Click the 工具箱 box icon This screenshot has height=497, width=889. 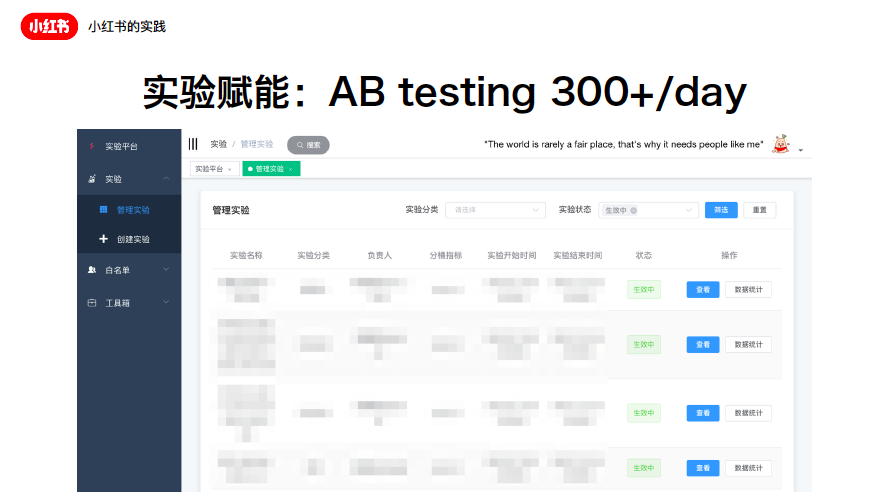click(92, 303)
